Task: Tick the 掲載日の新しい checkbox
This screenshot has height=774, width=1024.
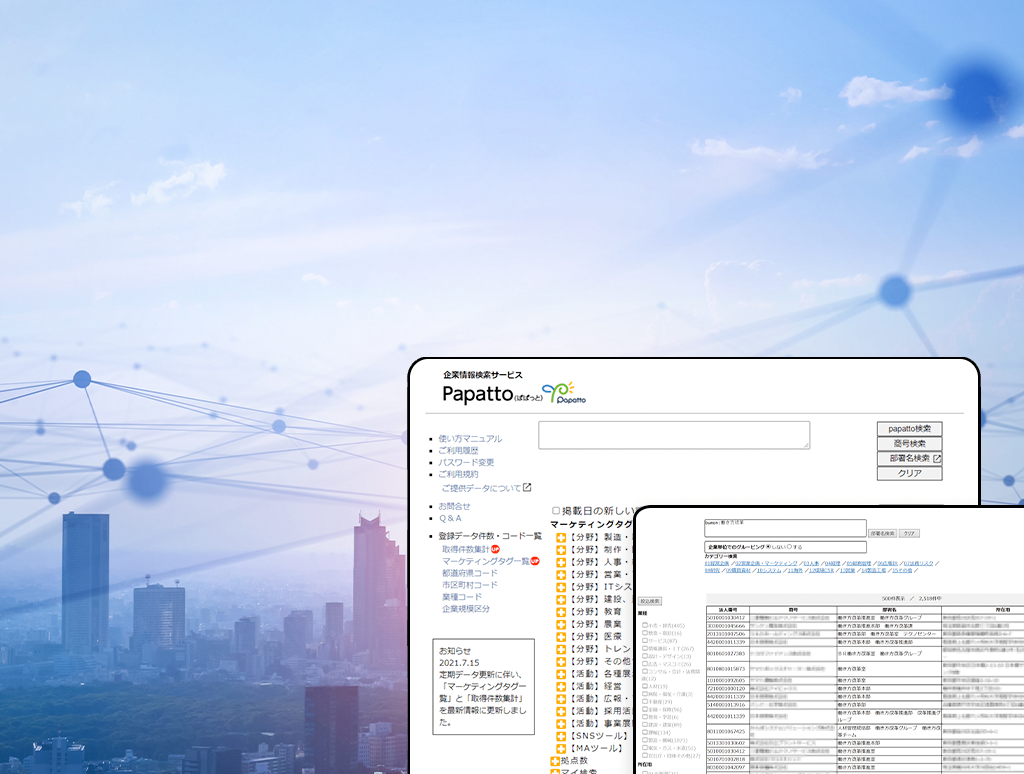Action: pyautogui.click(x=556, y=511)
